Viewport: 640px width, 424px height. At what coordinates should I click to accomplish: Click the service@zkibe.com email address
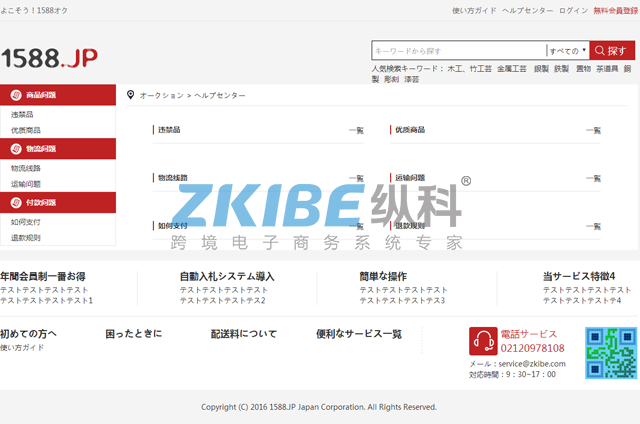pyautogui.click(x=532, y=364)
